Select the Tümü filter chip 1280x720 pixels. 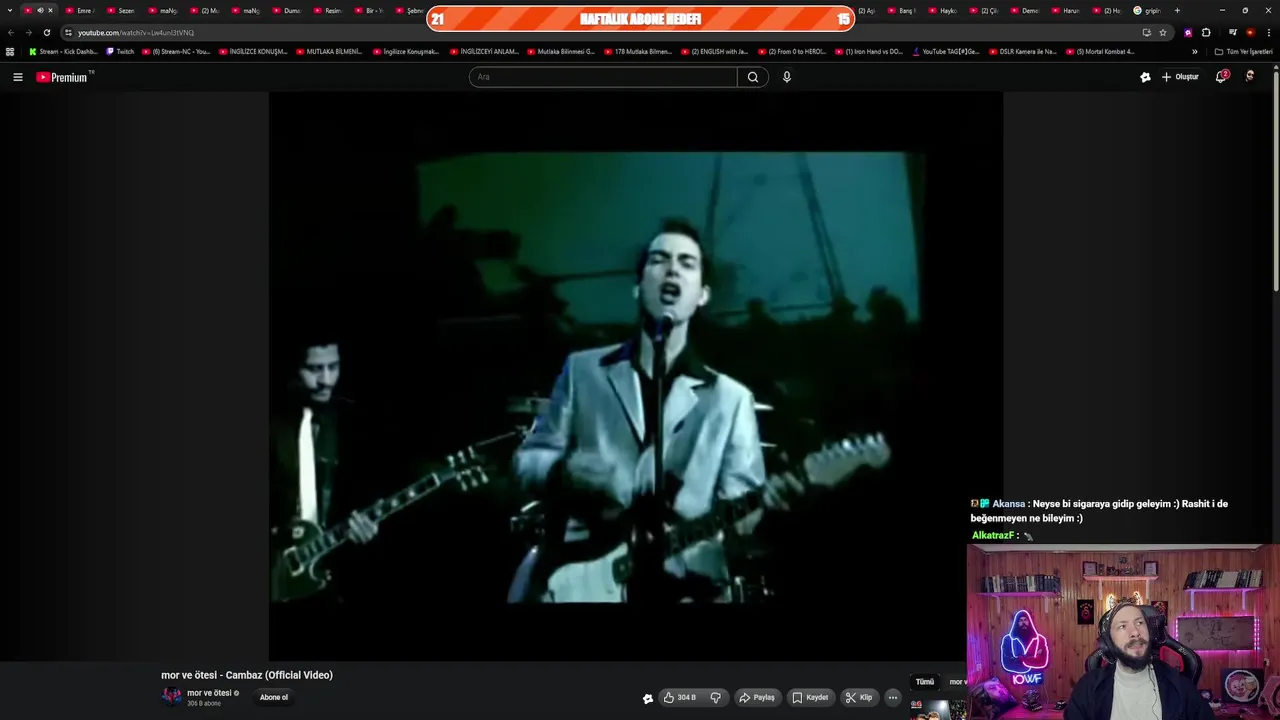[925, 682]
